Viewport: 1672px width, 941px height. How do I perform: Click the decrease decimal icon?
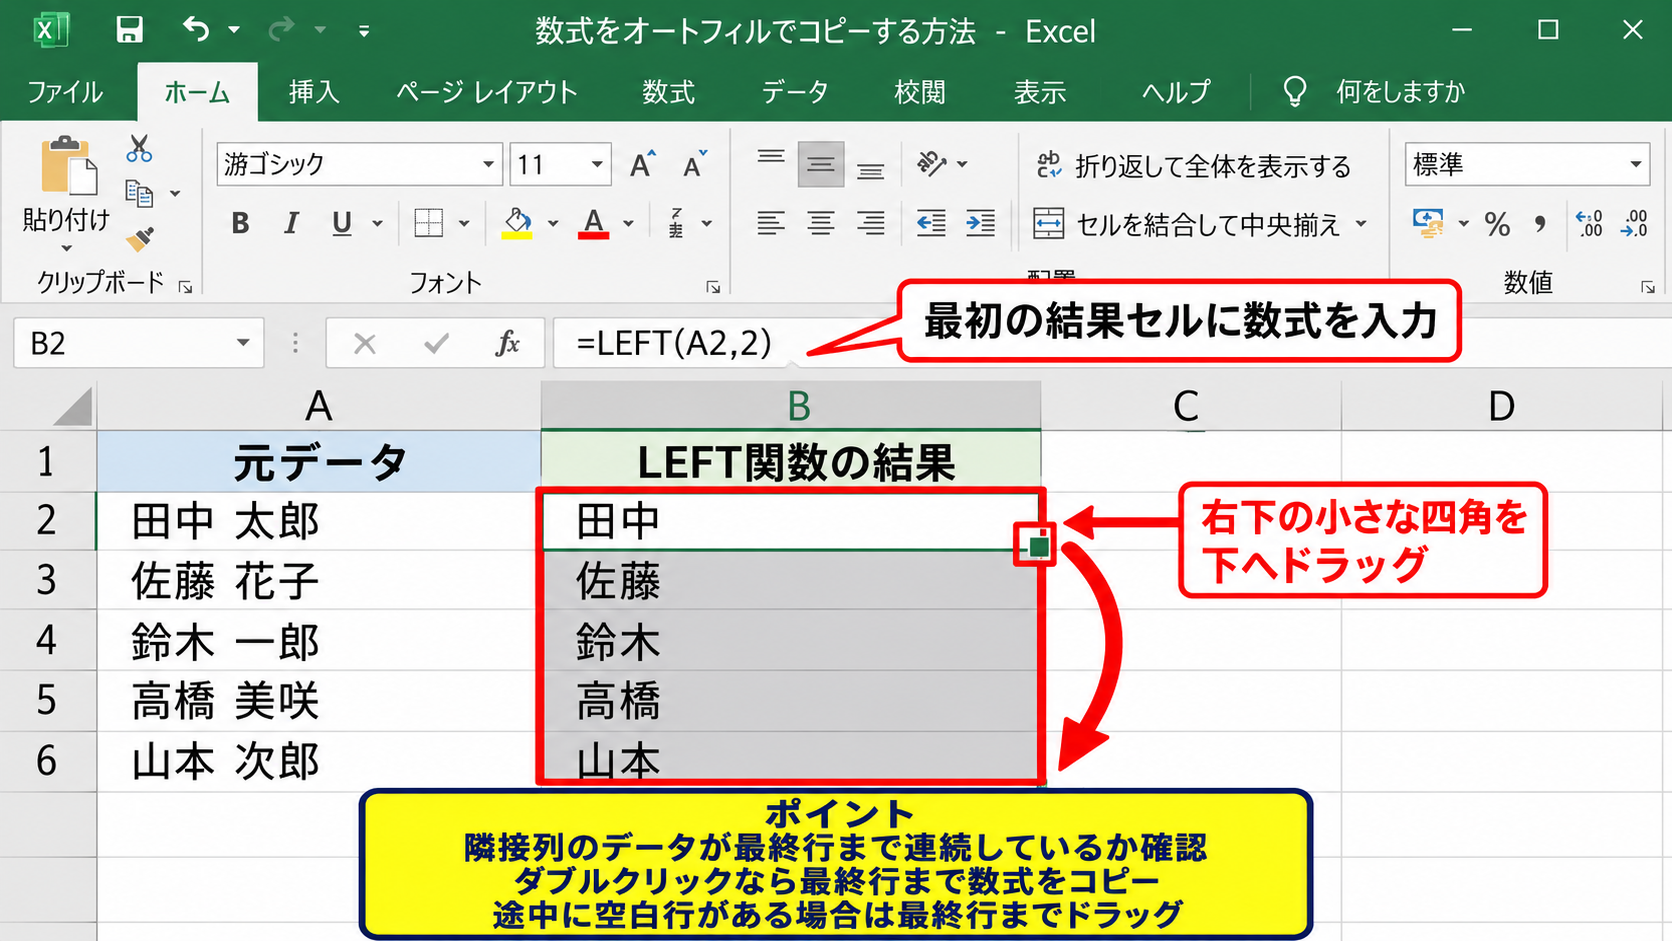click(1634, 223)
